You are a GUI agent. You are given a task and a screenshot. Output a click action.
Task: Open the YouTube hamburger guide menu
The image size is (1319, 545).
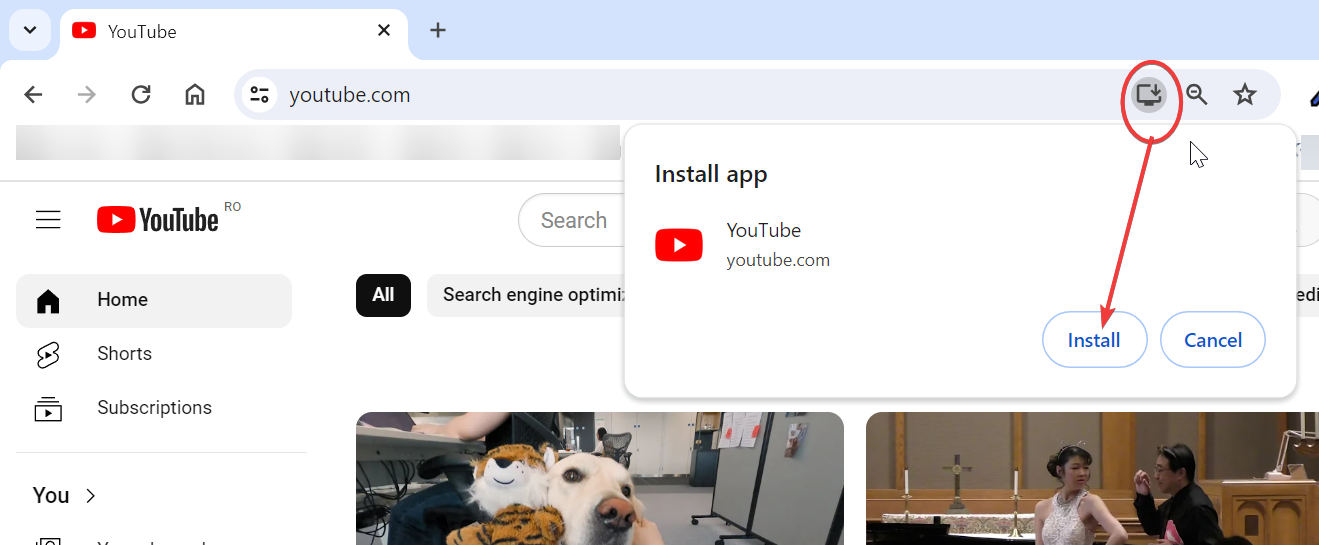48,220
